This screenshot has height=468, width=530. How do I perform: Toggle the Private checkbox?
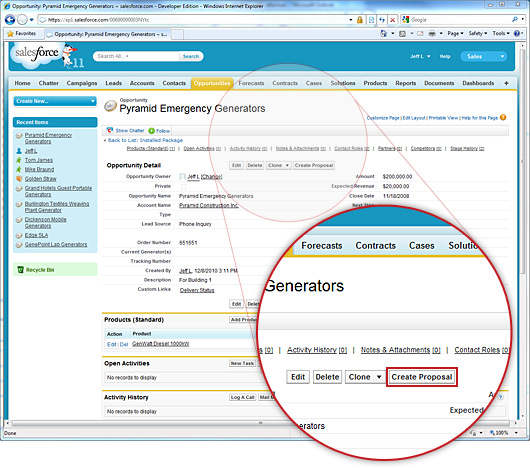click(183, 186)
